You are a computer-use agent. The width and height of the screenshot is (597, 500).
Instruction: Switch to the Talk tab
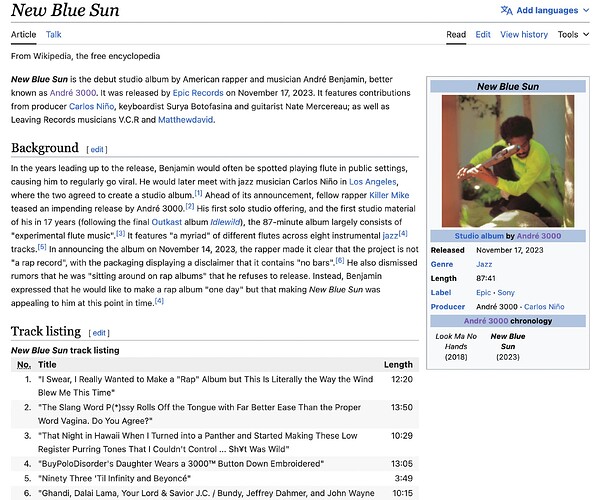pos(53,35)
